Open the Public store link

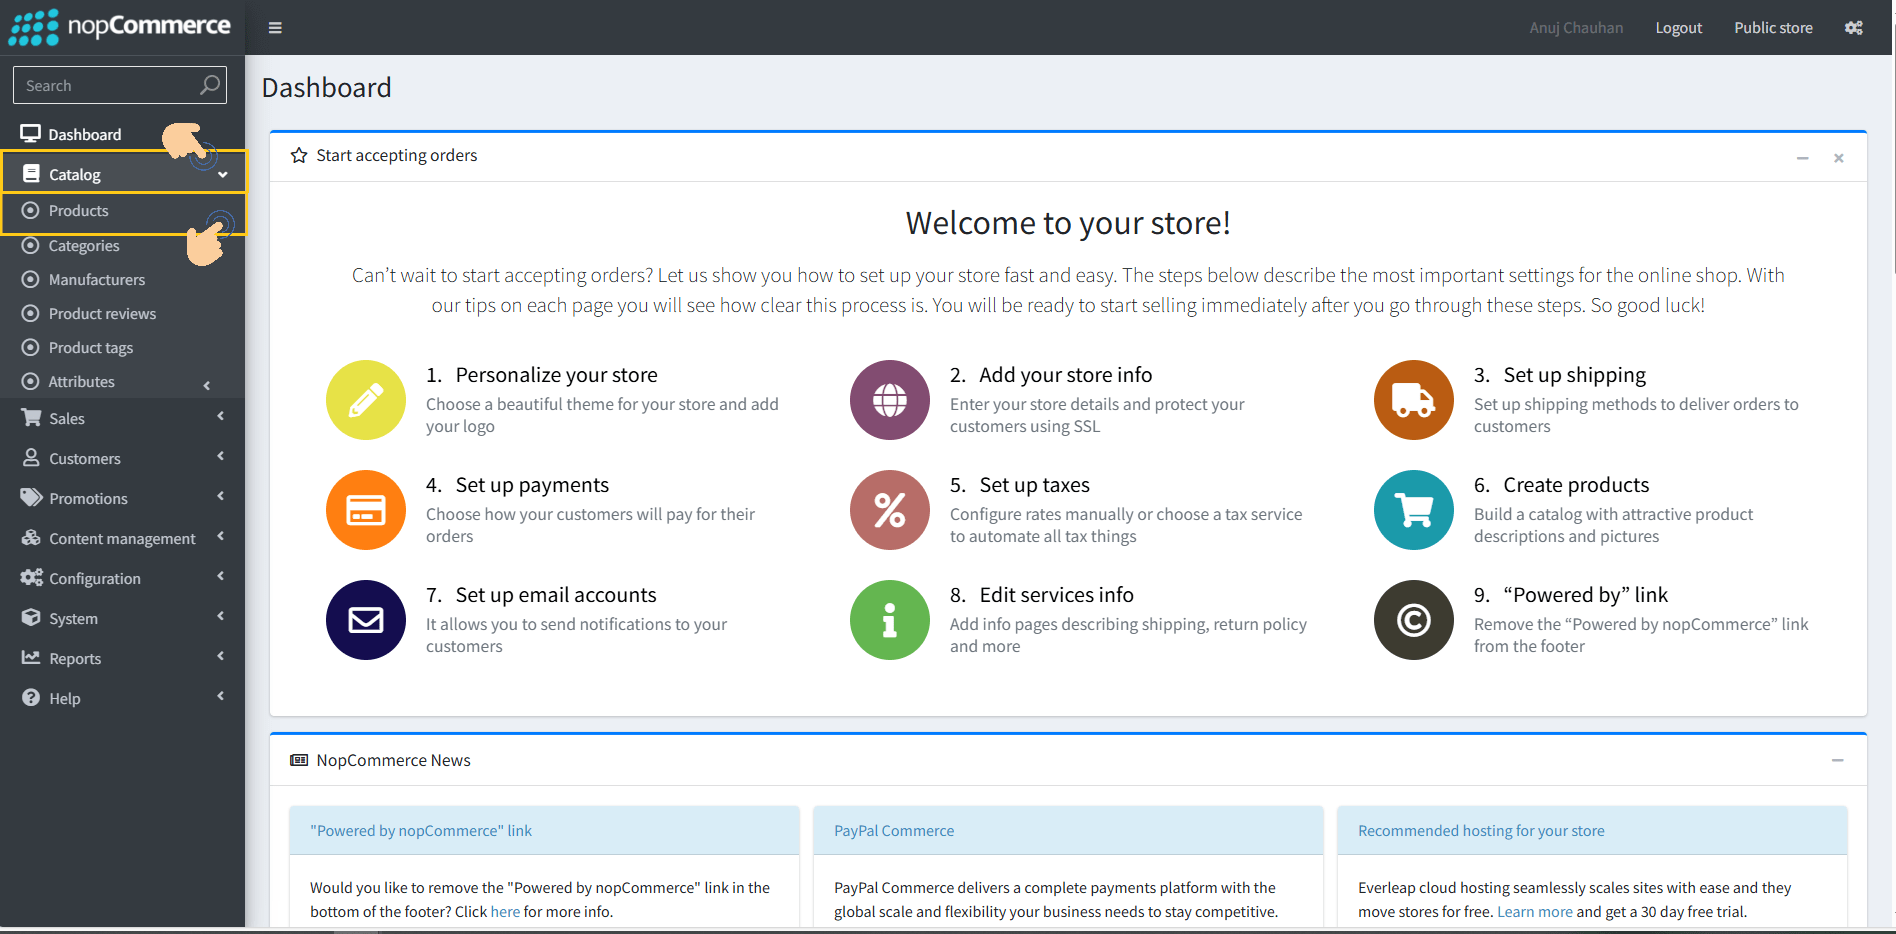(1773, 28)
